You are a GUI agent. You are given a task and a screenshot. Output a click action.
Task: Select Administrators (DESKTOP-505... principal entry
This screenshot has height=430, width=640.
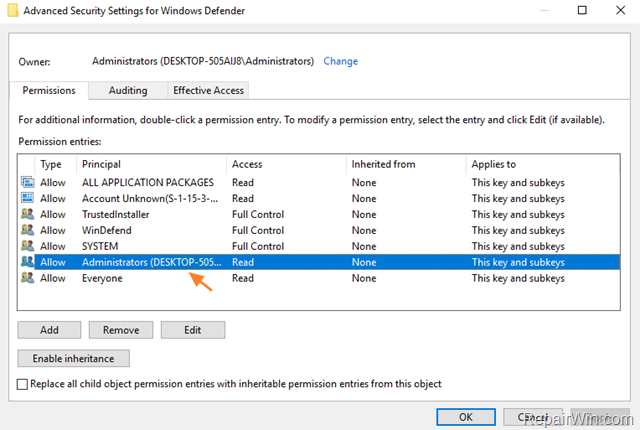(151, 262)
